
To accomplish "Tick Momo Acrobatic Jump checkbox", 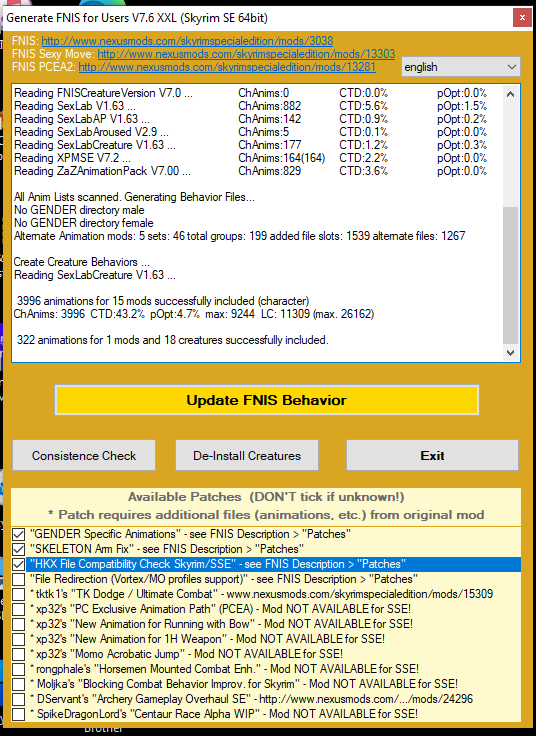I will [x=19, y=654].
